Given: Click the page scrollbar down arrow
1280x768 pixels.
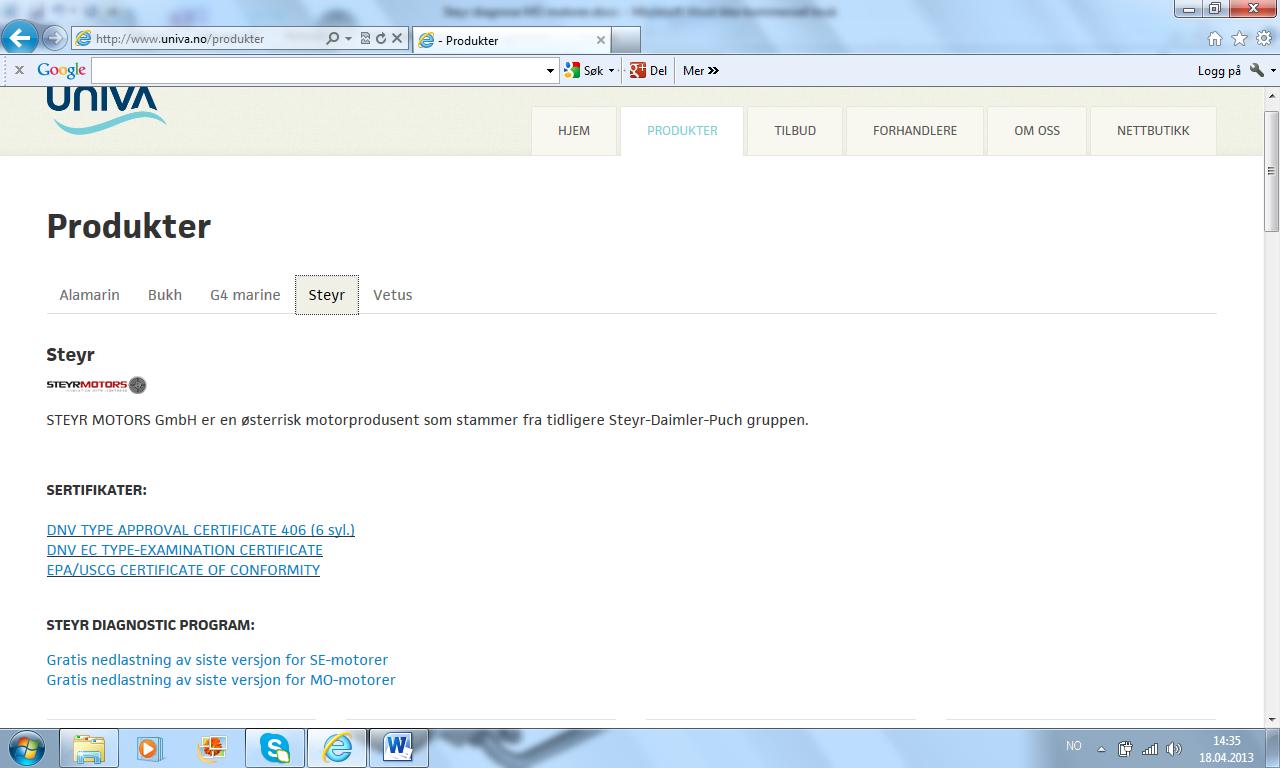Looking at the screenshot, I should 1272,718.
